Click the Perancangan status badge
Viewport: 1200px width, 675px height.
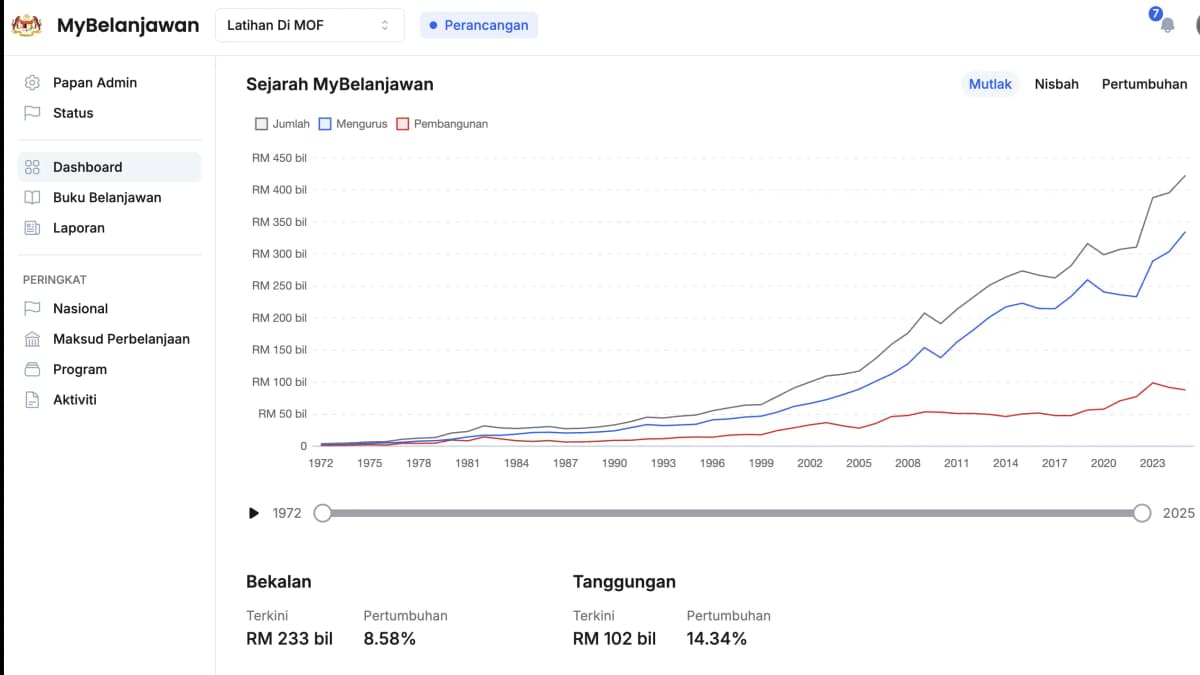click(478, 25)
